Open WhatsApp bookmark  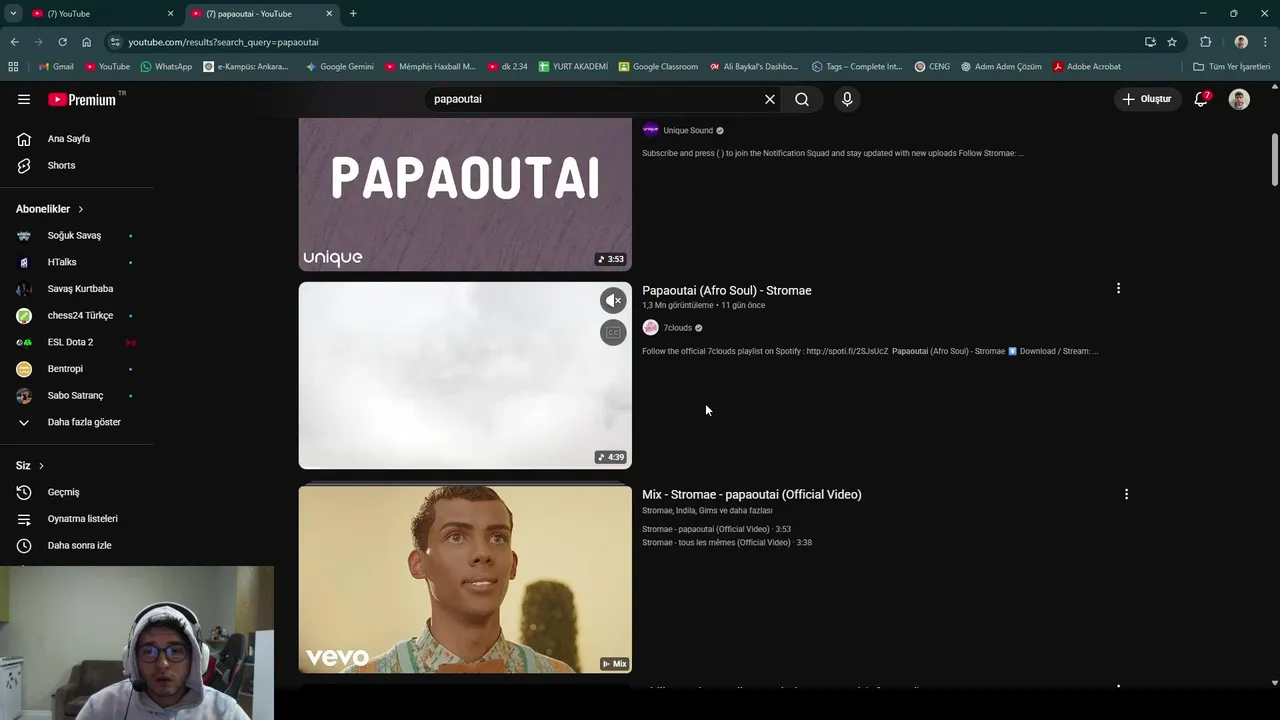click(x=166, y=67)
